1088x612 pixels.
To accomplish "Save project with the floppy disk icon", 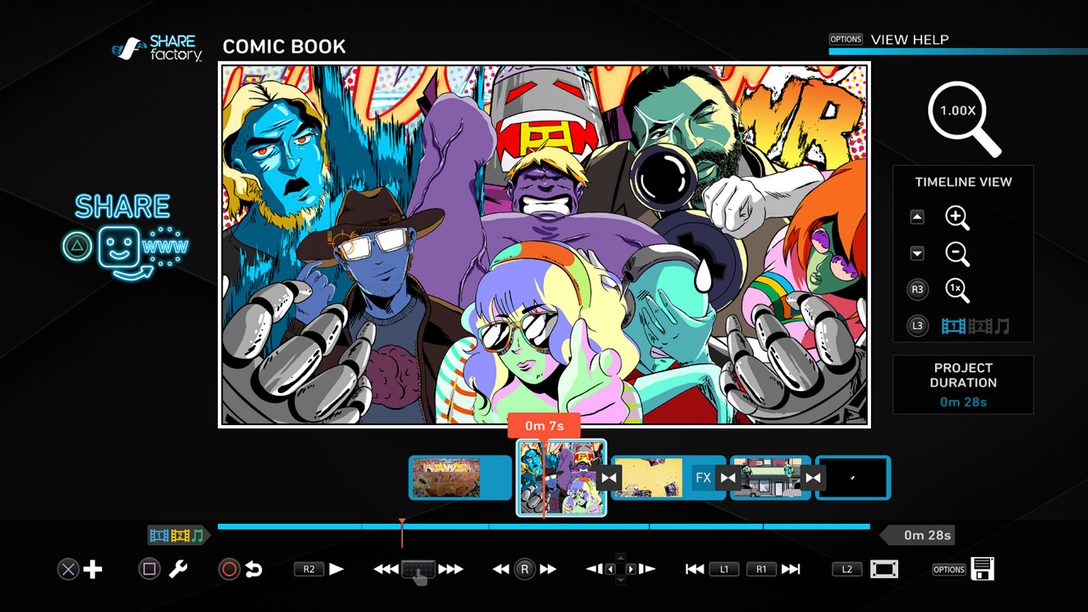I will coord(983,569).
